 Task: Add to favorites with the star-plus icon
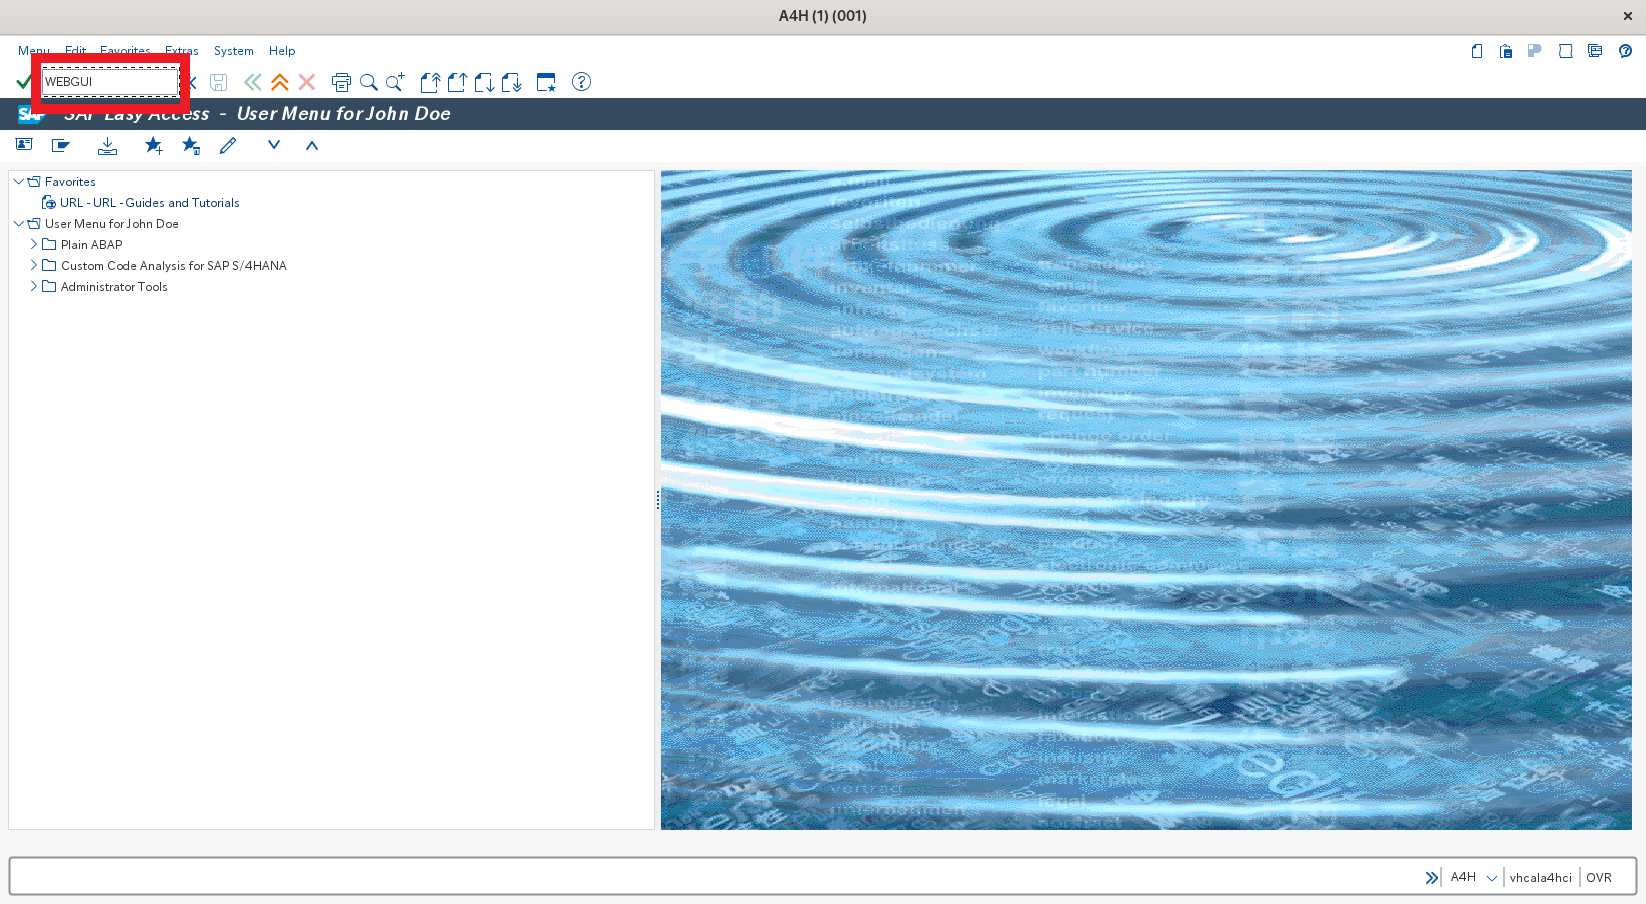(x=154, y=146)
